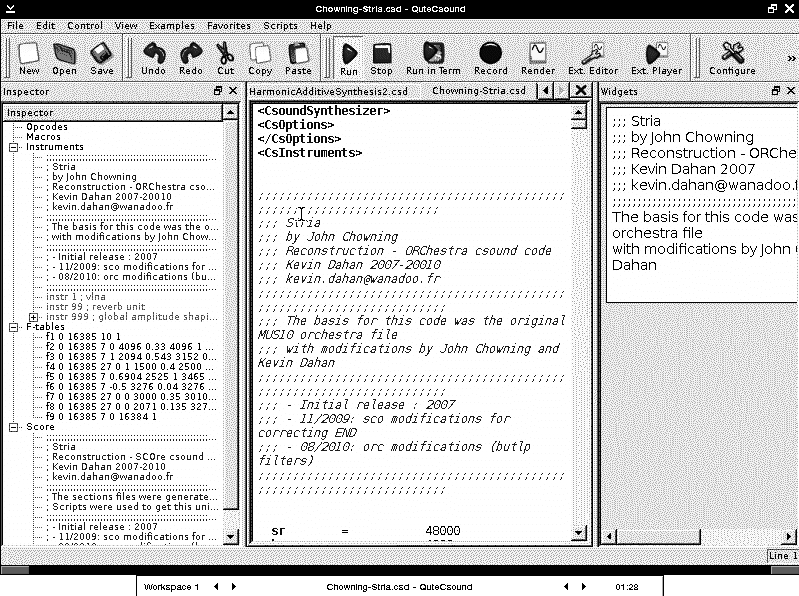Switch to the next workspace with the arrow
Screen dimensions: 799x596
click(x=234, y=587)
